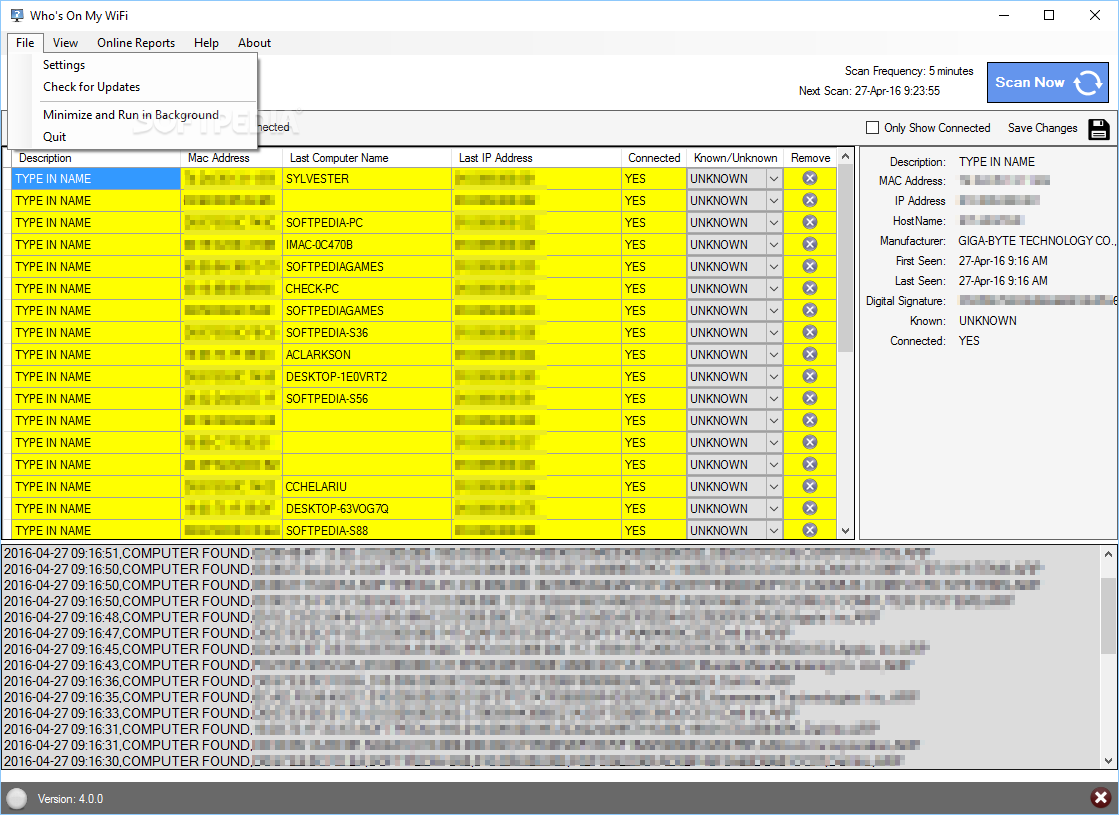Choose Settings from the File menu
This screenshot has height=815, width=1119.
64,65
